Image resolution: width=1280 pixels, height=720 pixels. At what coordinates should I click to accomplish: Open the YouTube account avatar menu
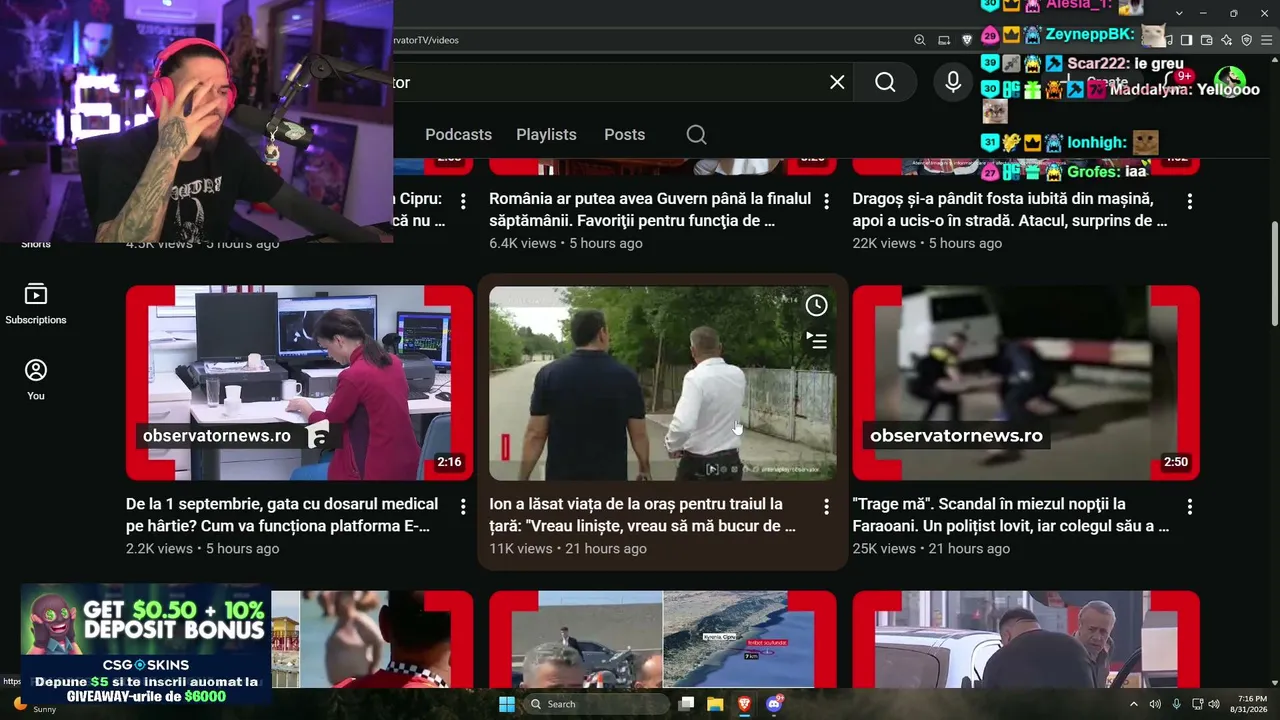[1229, 82]
